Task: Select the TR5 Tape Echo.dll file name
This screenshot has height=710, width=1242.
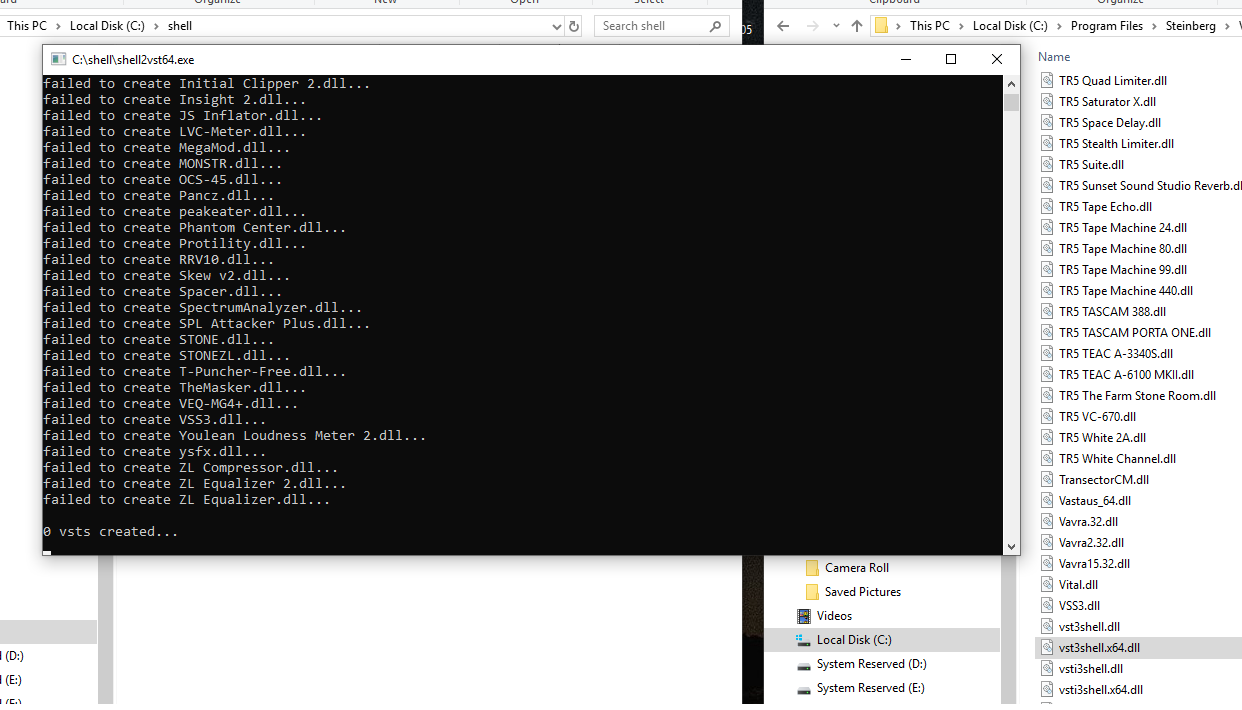Action: click(x=1105, y=207)
